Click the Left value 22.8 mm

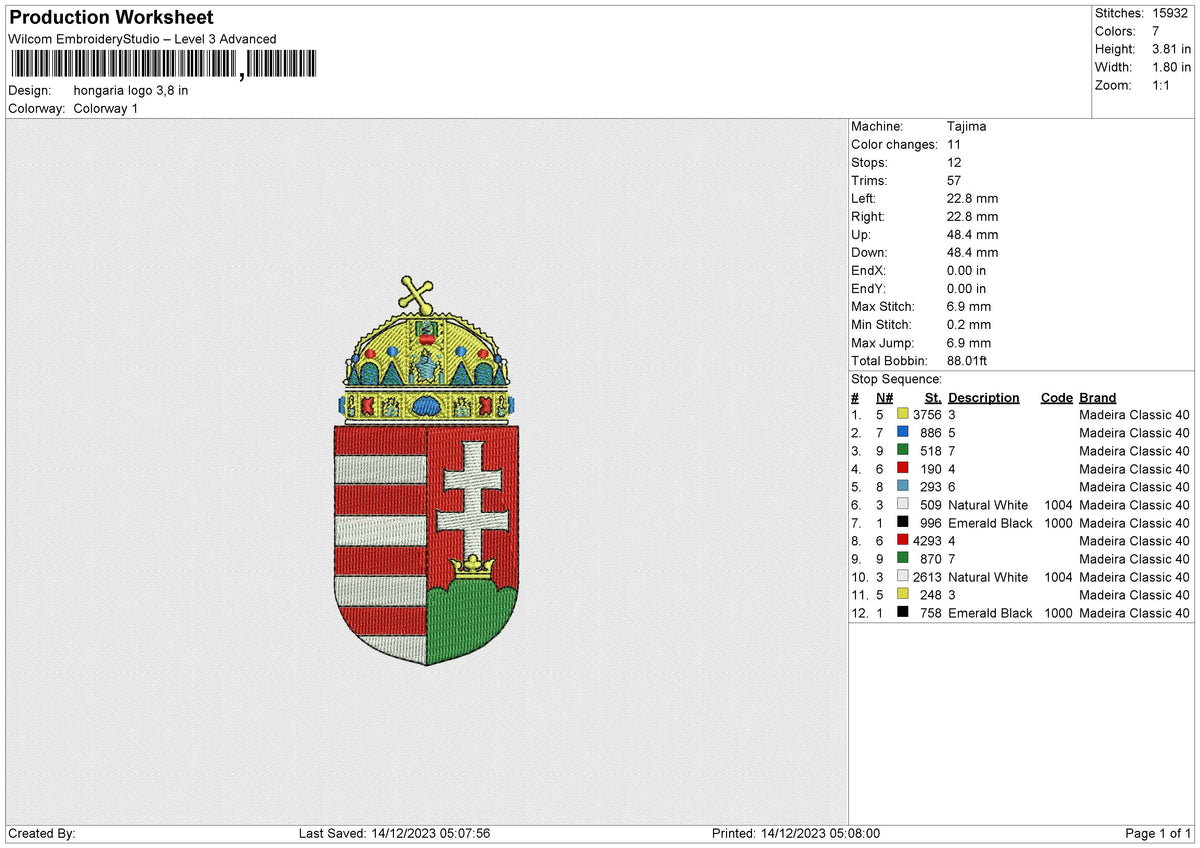[972, 198]
